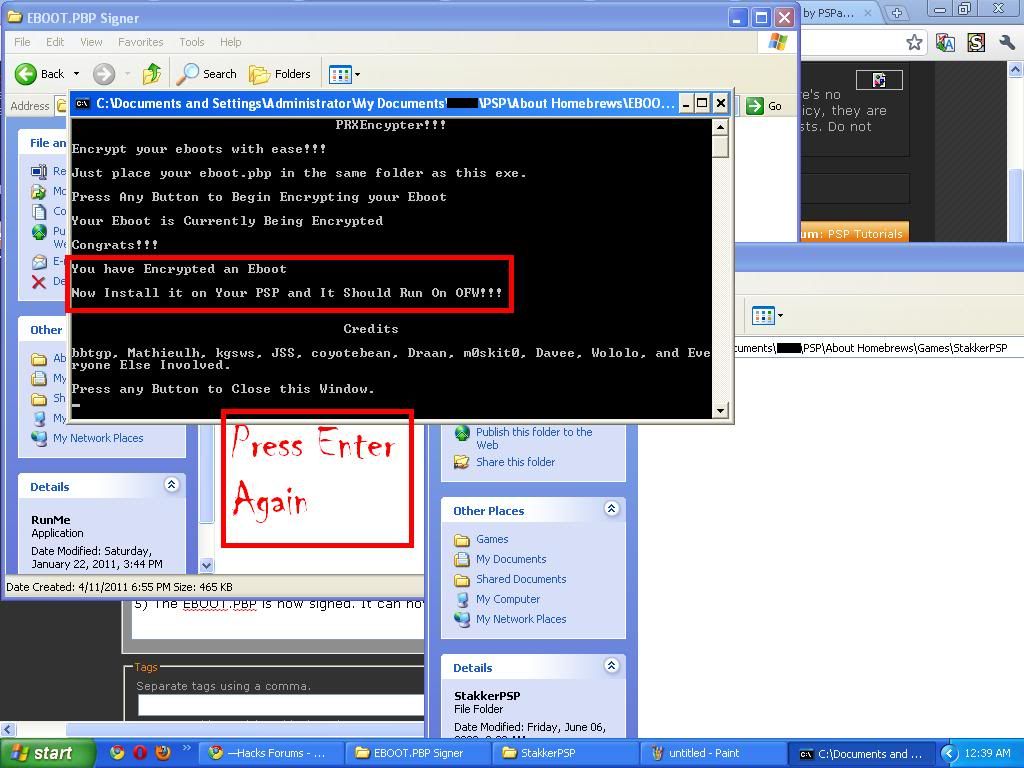Click Publish this folder to the Web
This screenshot has width=1024, height=768.
[534, 438]
